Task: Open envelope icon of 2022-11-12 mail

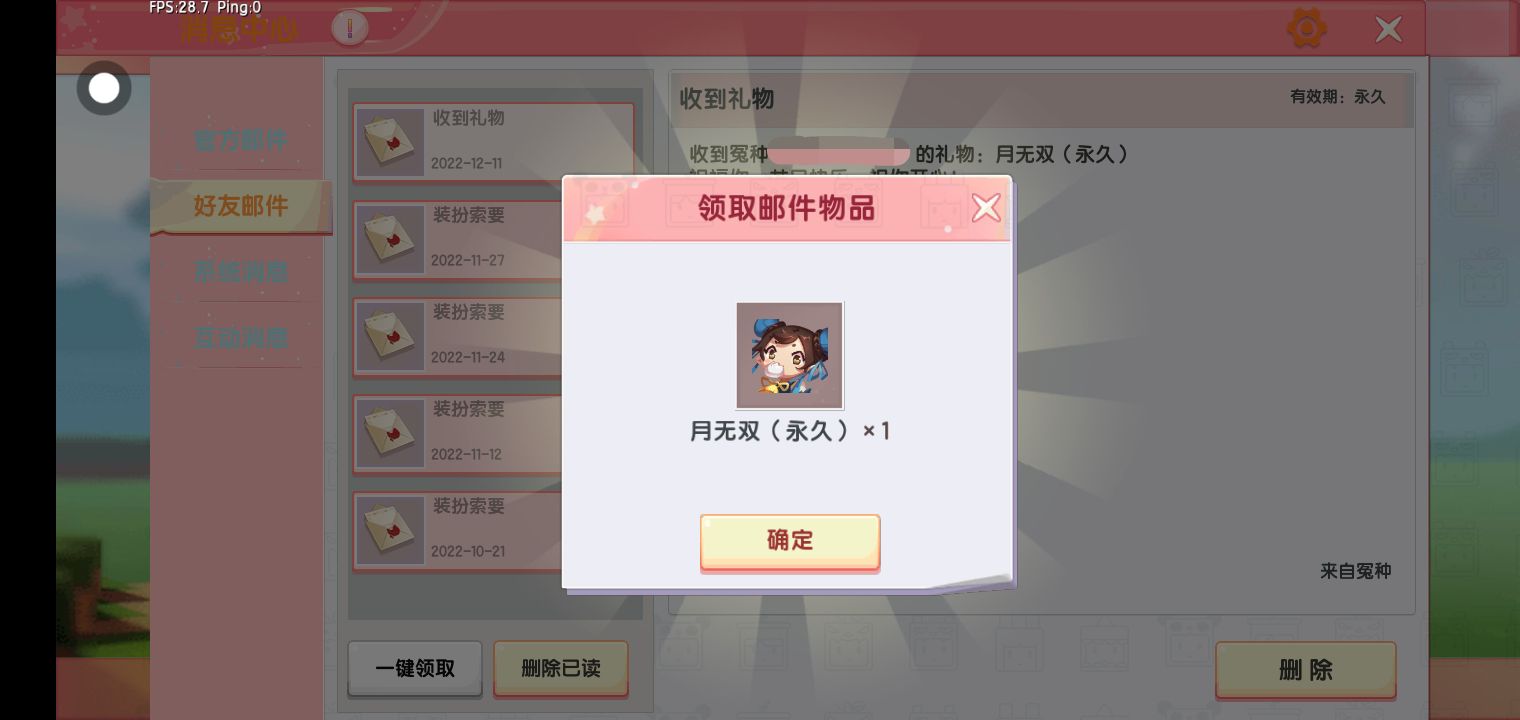Action: point(390,434)
